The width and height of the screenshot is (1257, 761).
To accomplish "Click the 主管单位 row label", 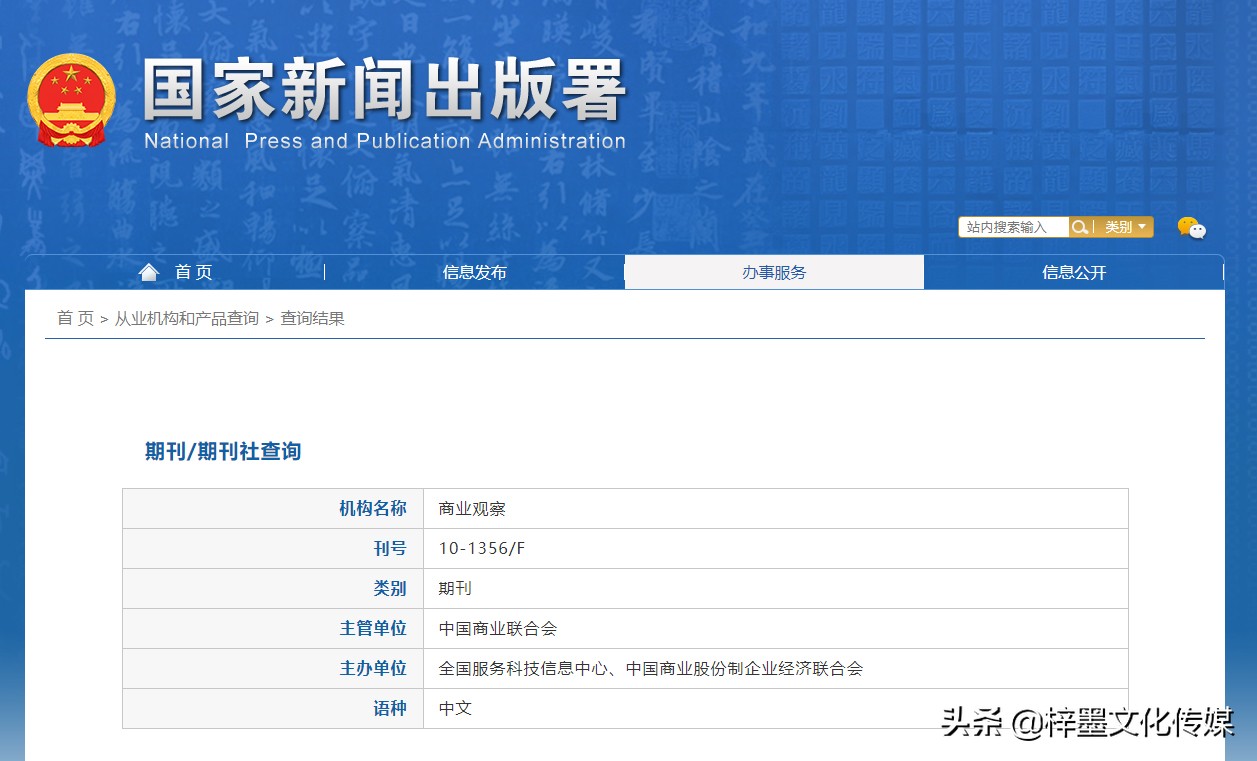I will tap(374, 628).
